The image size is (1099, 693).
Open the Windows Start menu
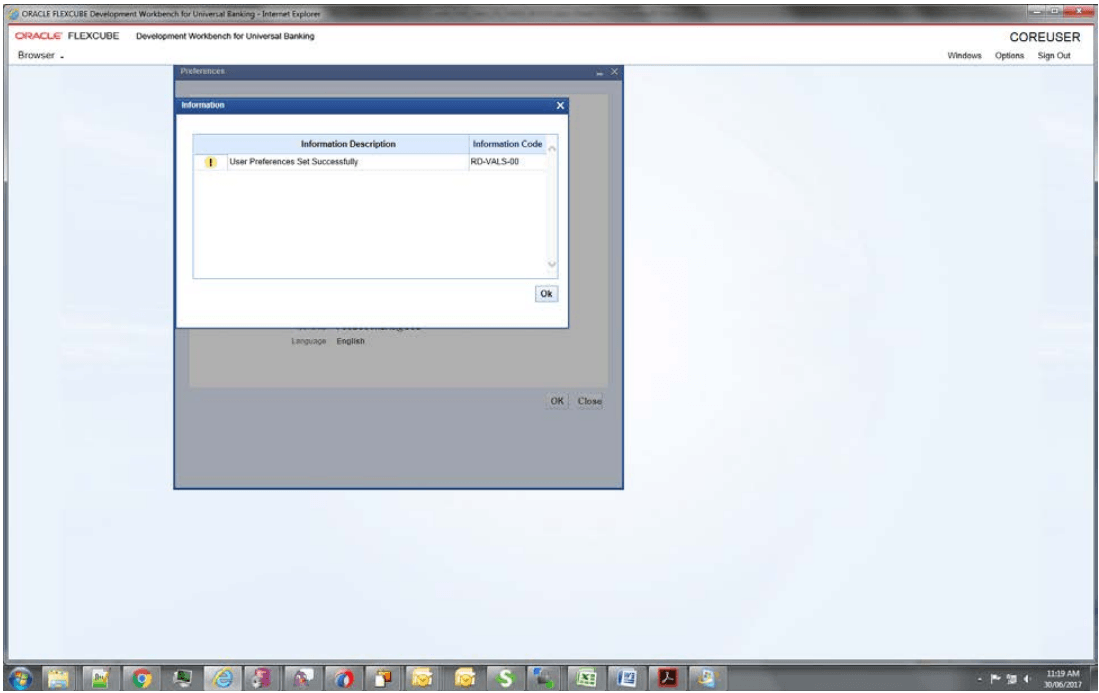click(x=20, y=678)
